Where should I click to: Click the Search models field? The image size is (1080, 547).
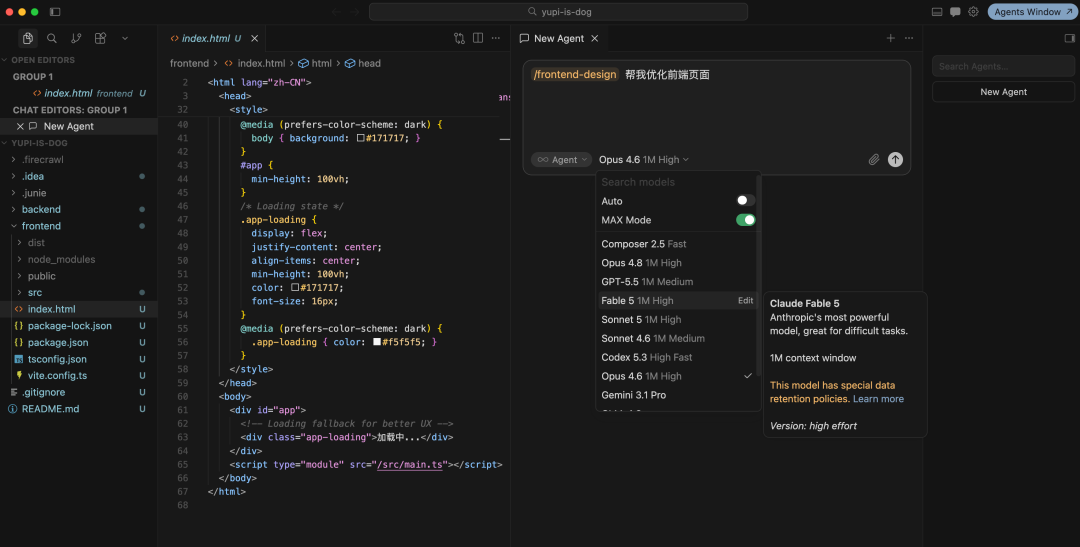tap(675, 182)
